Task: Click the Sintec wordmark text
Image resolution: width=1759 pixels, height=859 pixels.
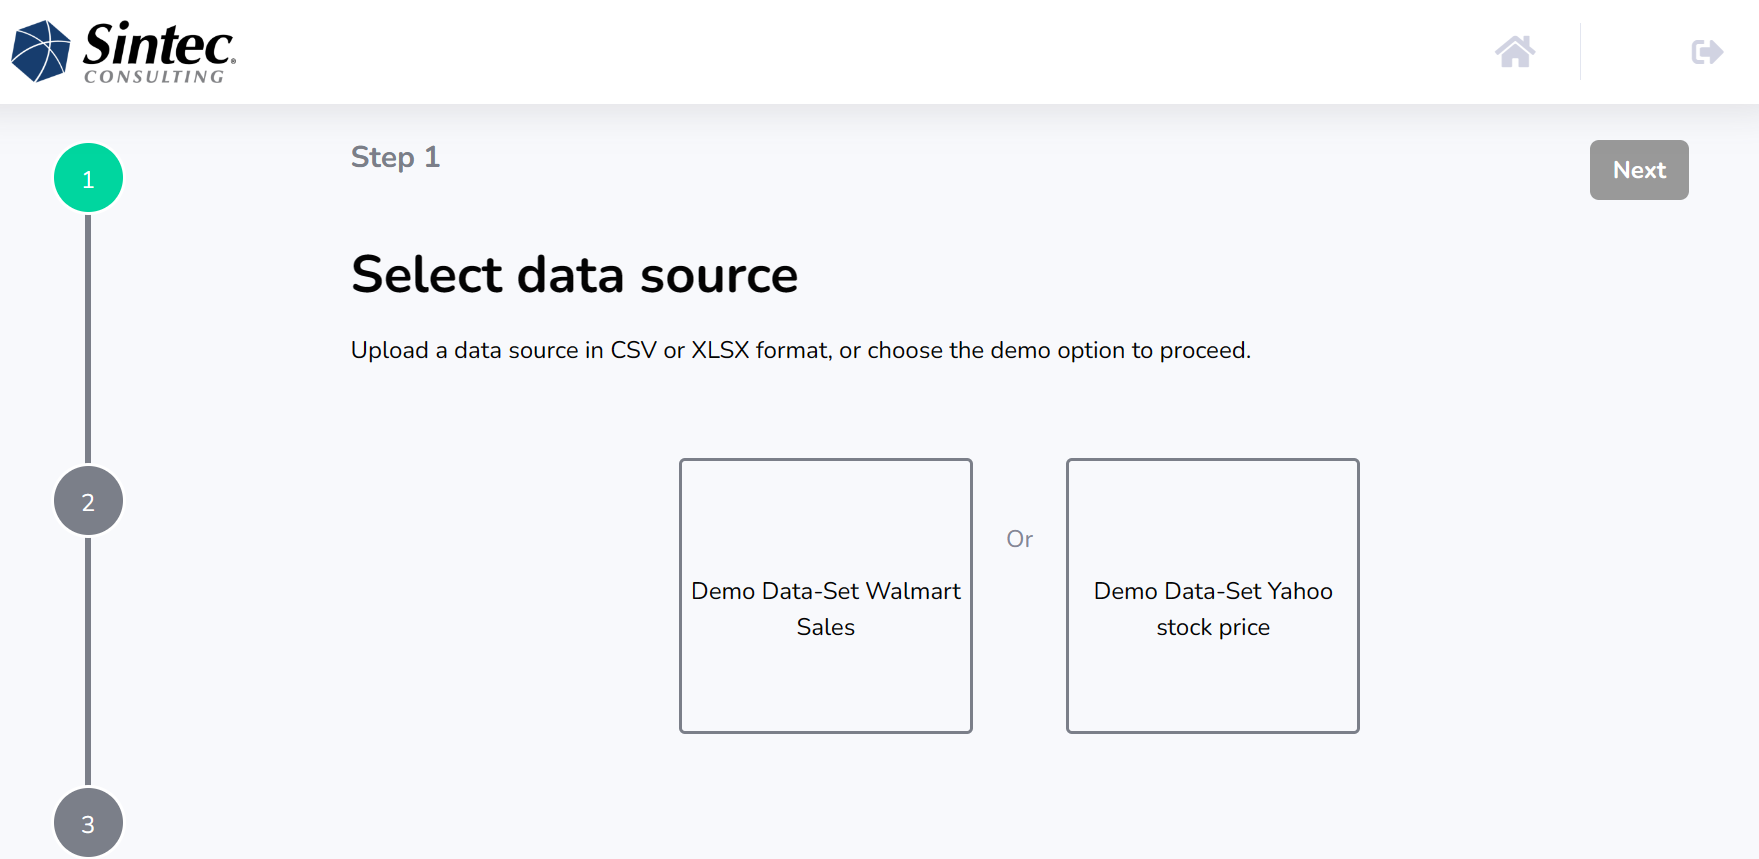Action: tap(159, 45)
